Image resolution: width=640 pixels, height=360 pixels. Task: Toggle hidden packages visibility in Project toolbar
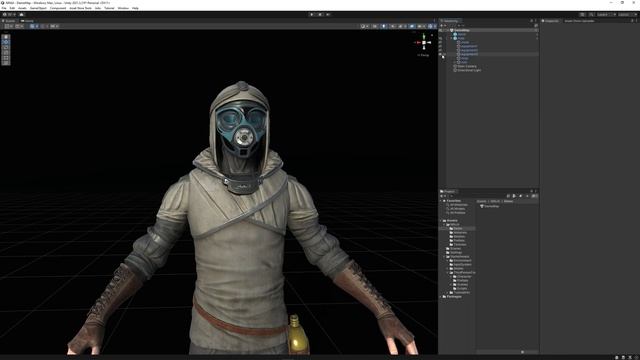click(534, 196)
